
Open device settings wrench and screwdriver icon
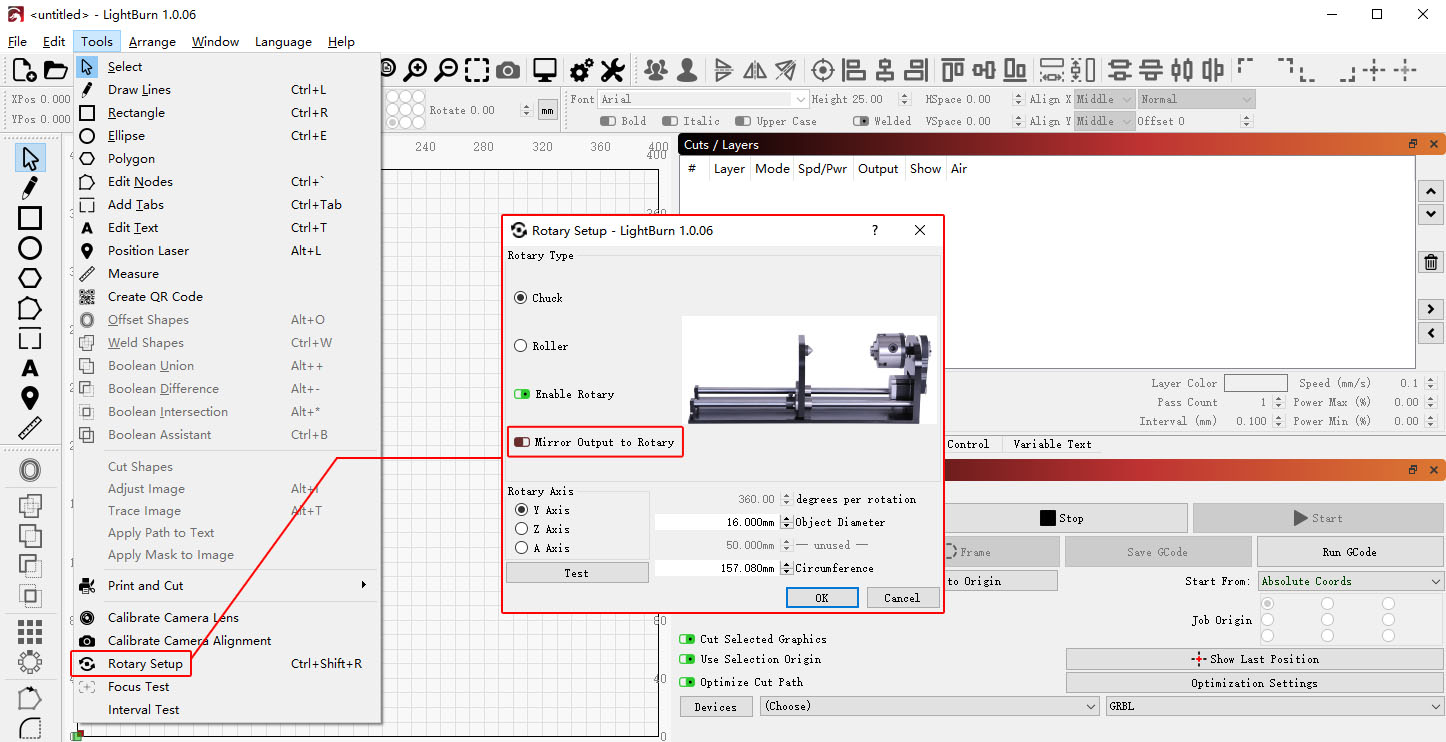(x=612, y=70)
